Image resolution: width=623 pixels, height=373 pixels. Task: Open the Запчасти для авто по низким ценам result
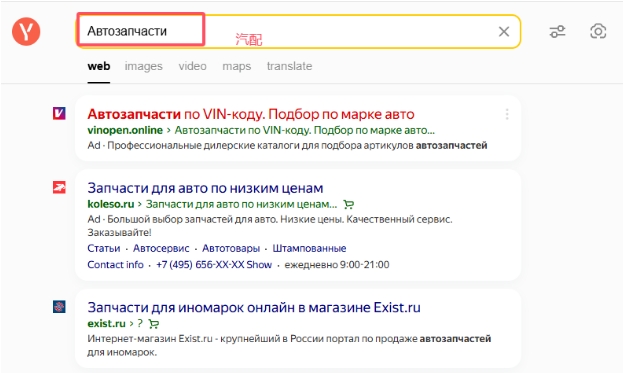click(205, 188)
